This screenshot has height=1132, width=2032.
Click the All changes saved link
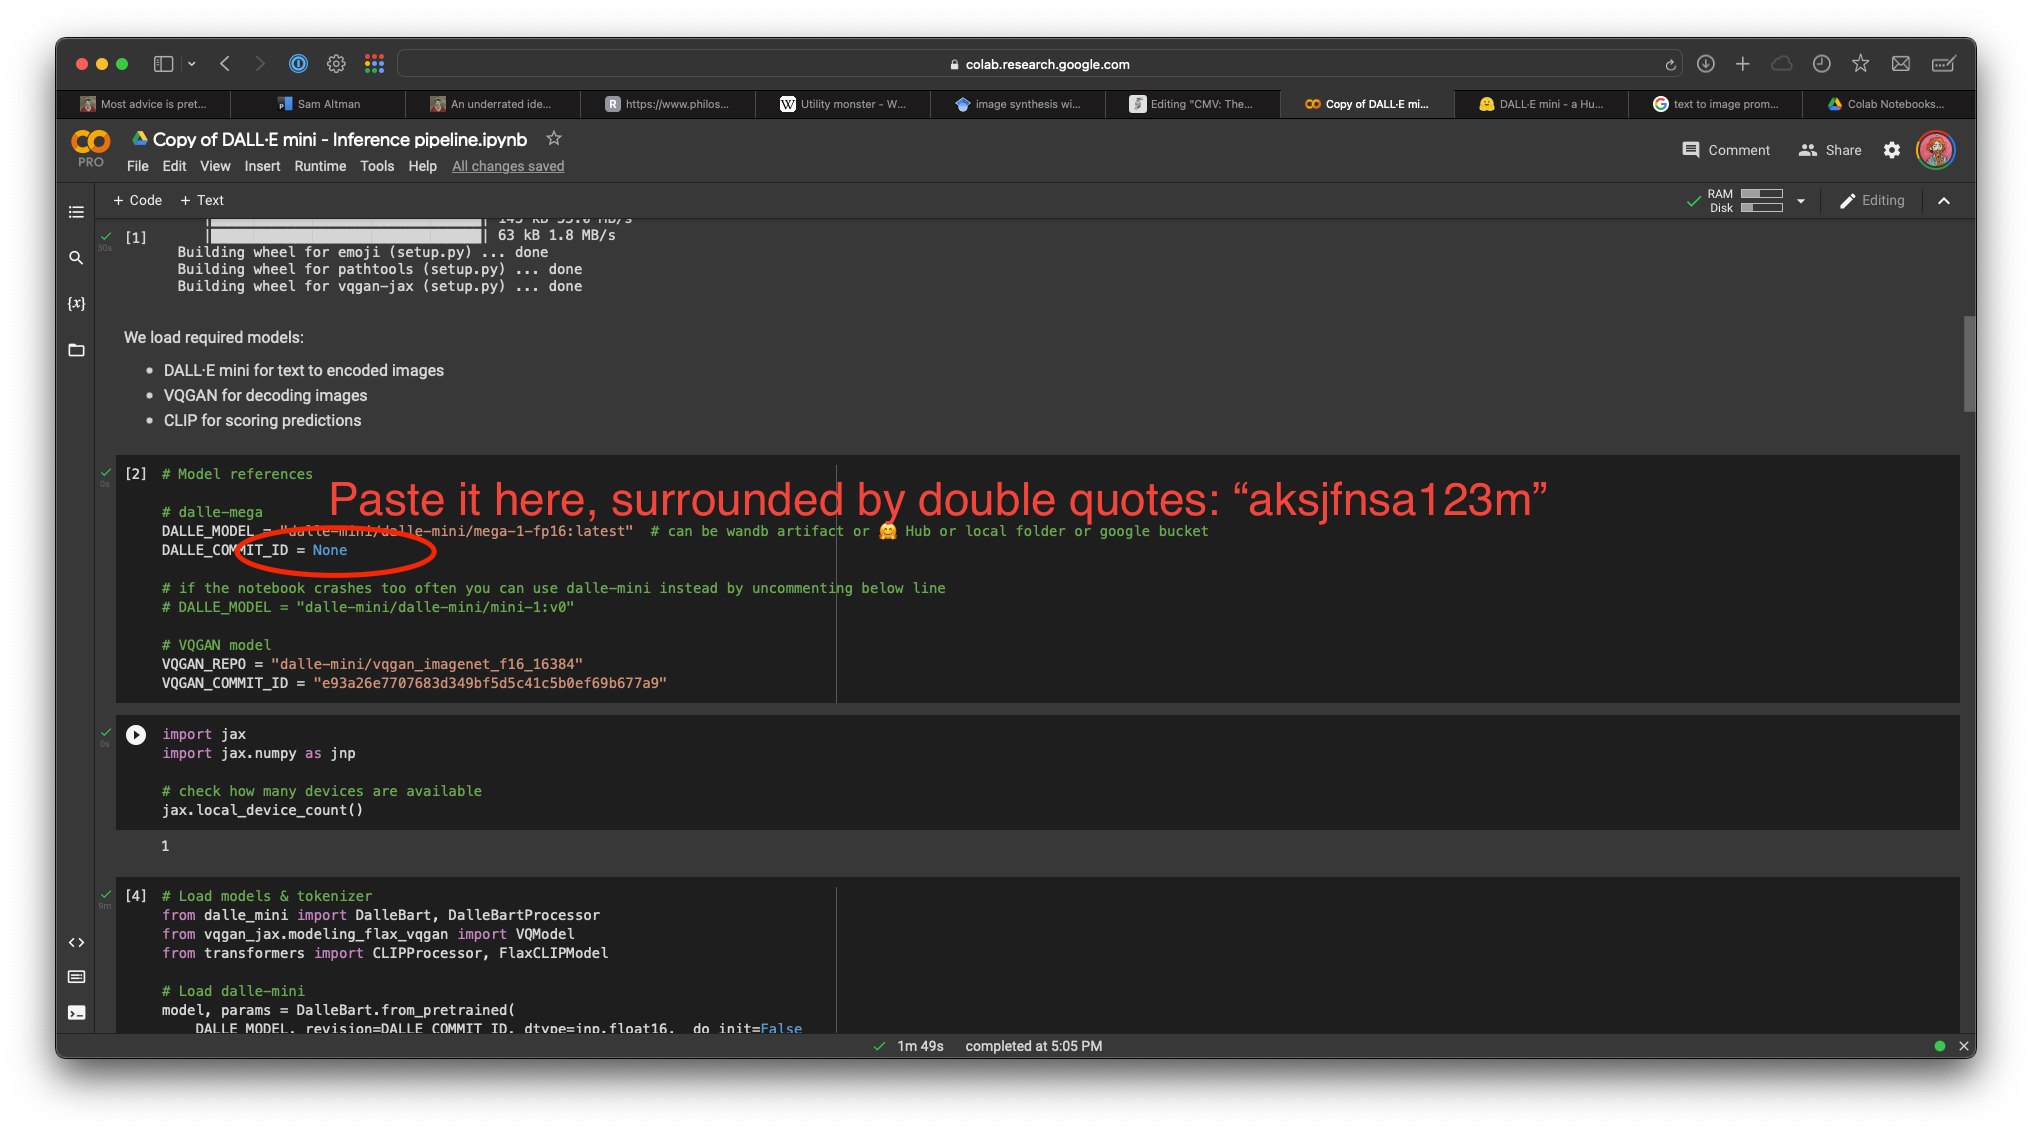508,166
